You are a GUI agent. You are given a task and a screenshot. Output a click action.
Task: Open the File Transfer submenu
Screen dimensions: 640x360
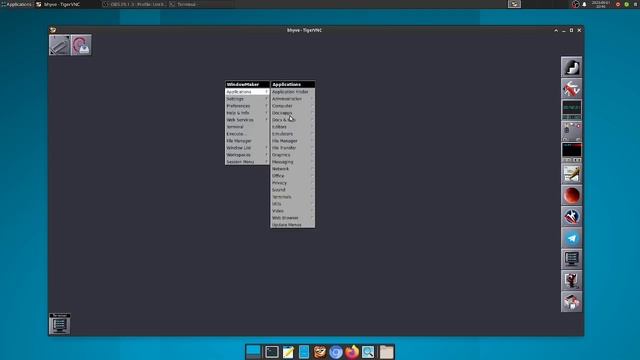[292, 148]
